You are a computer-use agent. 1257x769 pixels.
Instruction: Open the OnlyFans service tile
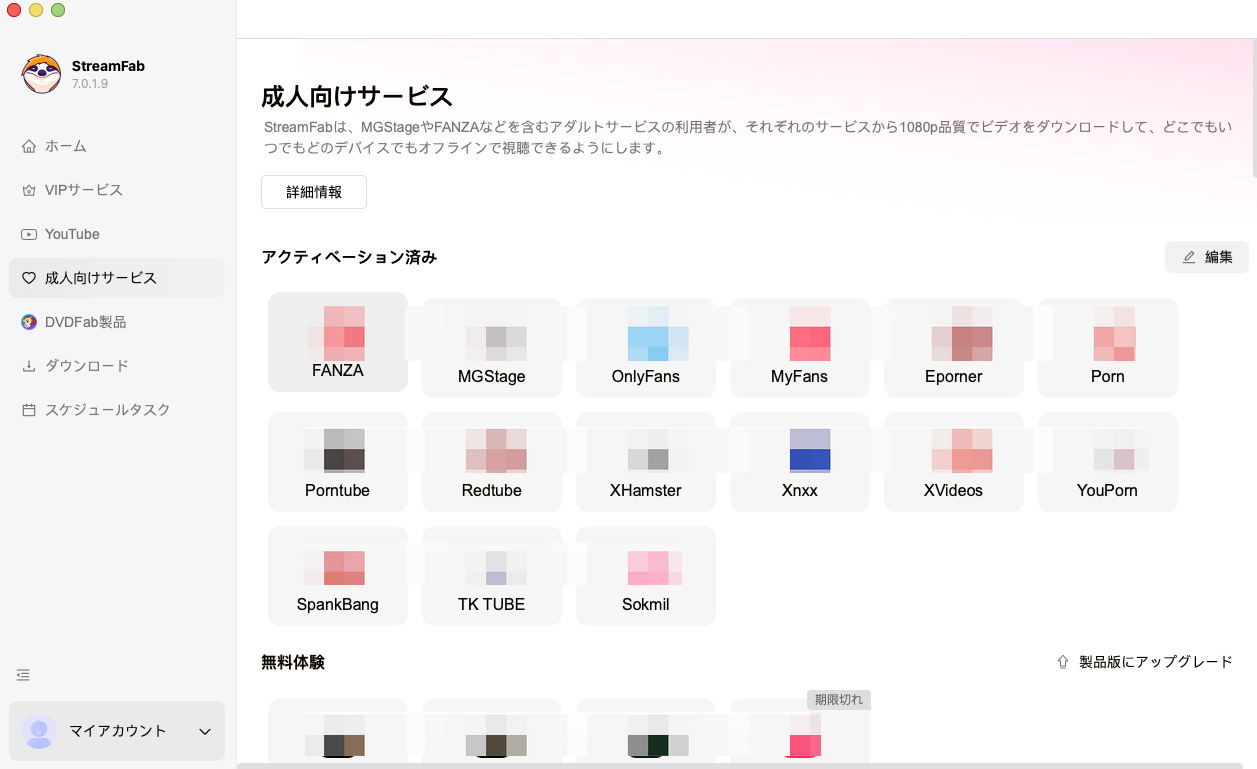click(x=646, y=348)
